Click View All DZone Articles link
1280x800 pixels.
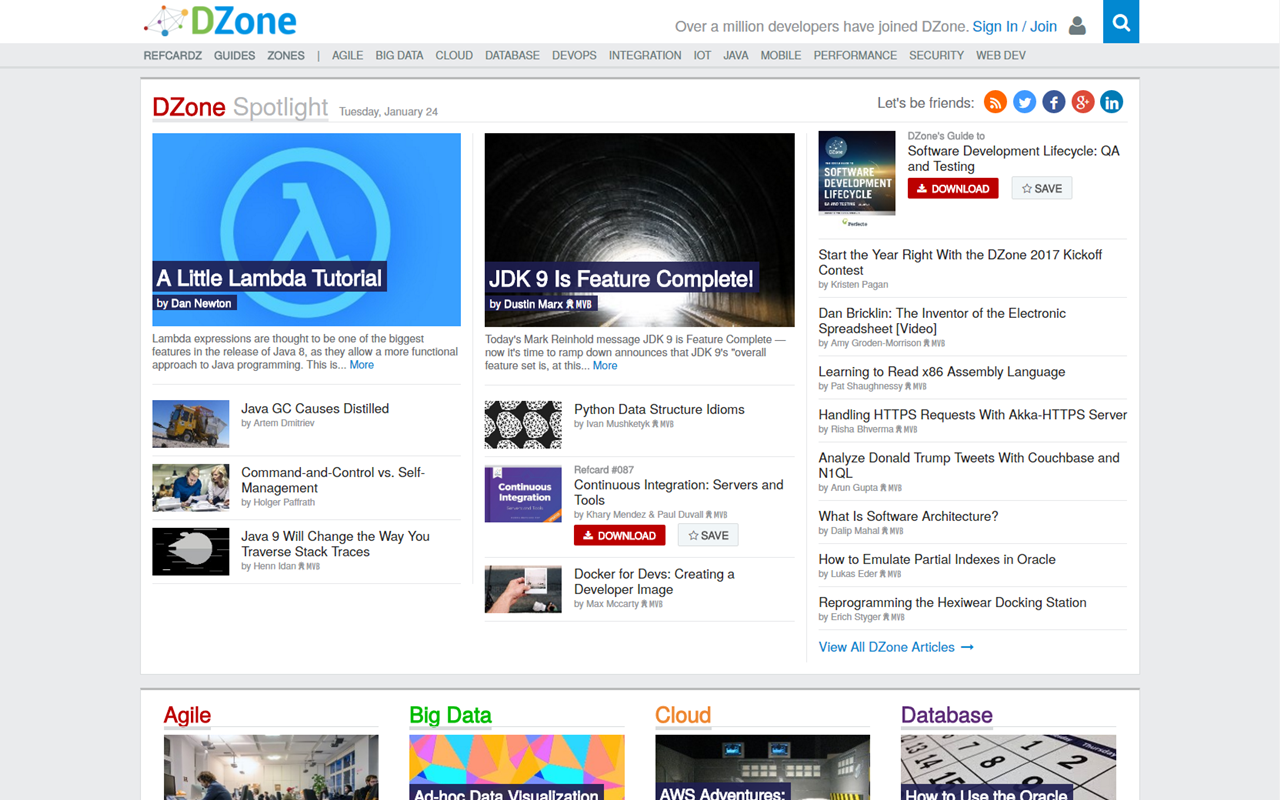coord(896,647)
